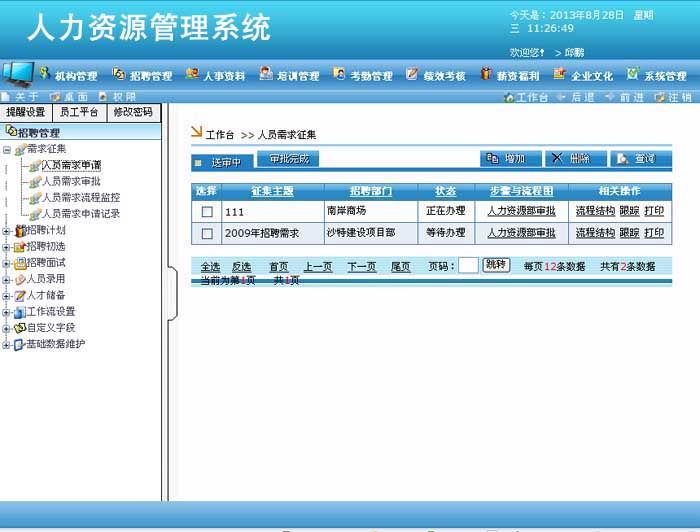
Task: Click the 增加 button
Action: [x=510, y=159]
